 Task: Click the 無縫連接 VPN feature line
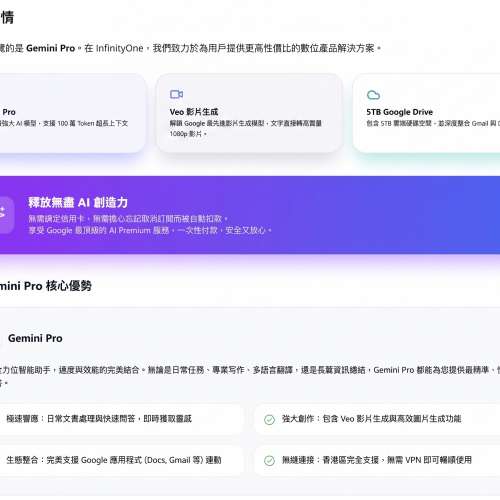coord(377,460)
